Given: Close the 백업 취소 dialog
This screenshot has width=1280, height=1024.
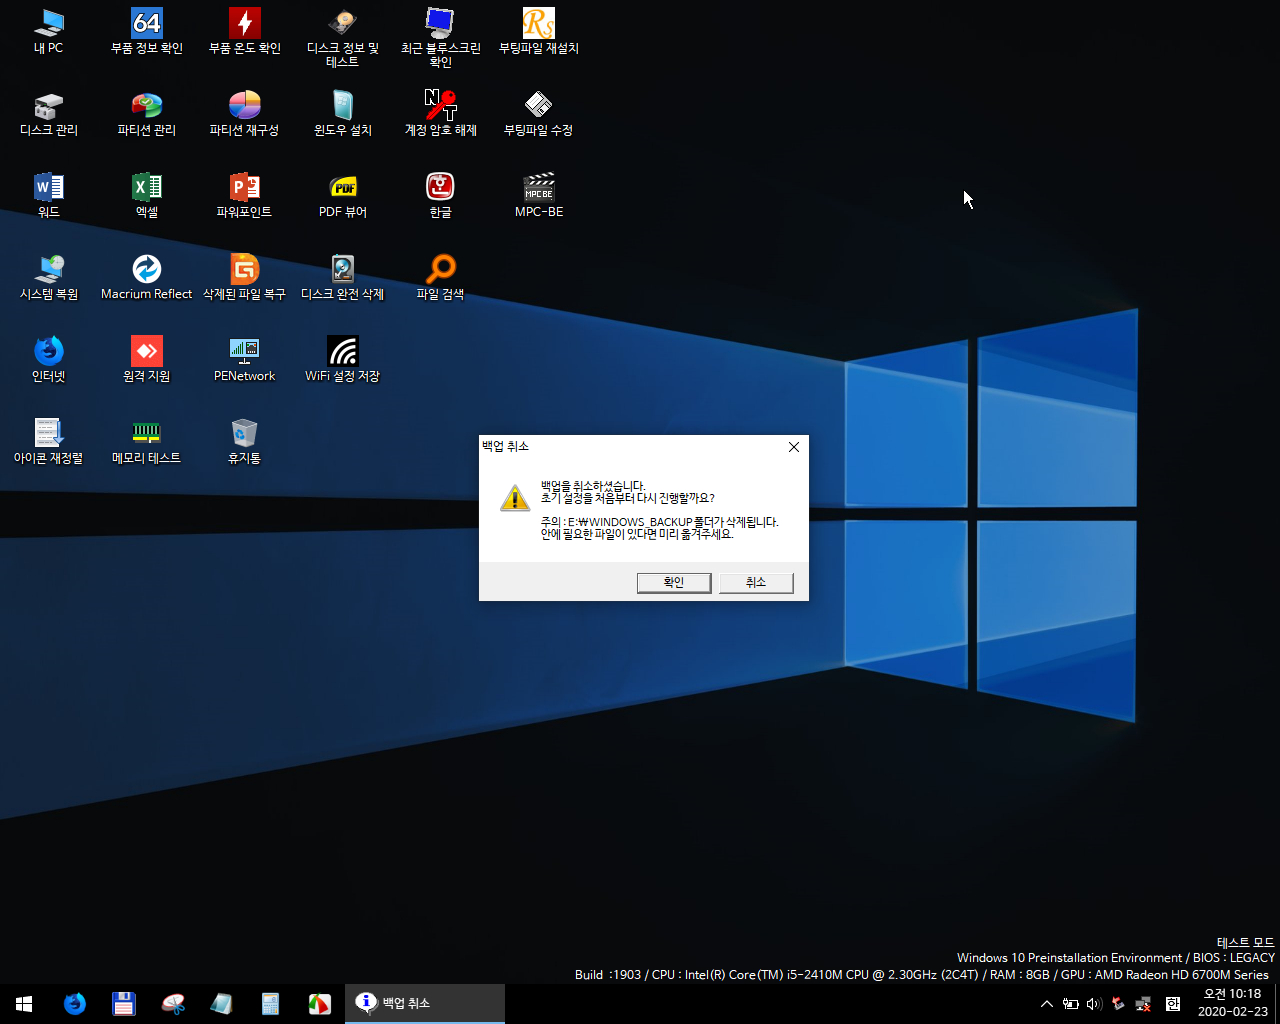Looking at the screenshot, I should (794, 447).
